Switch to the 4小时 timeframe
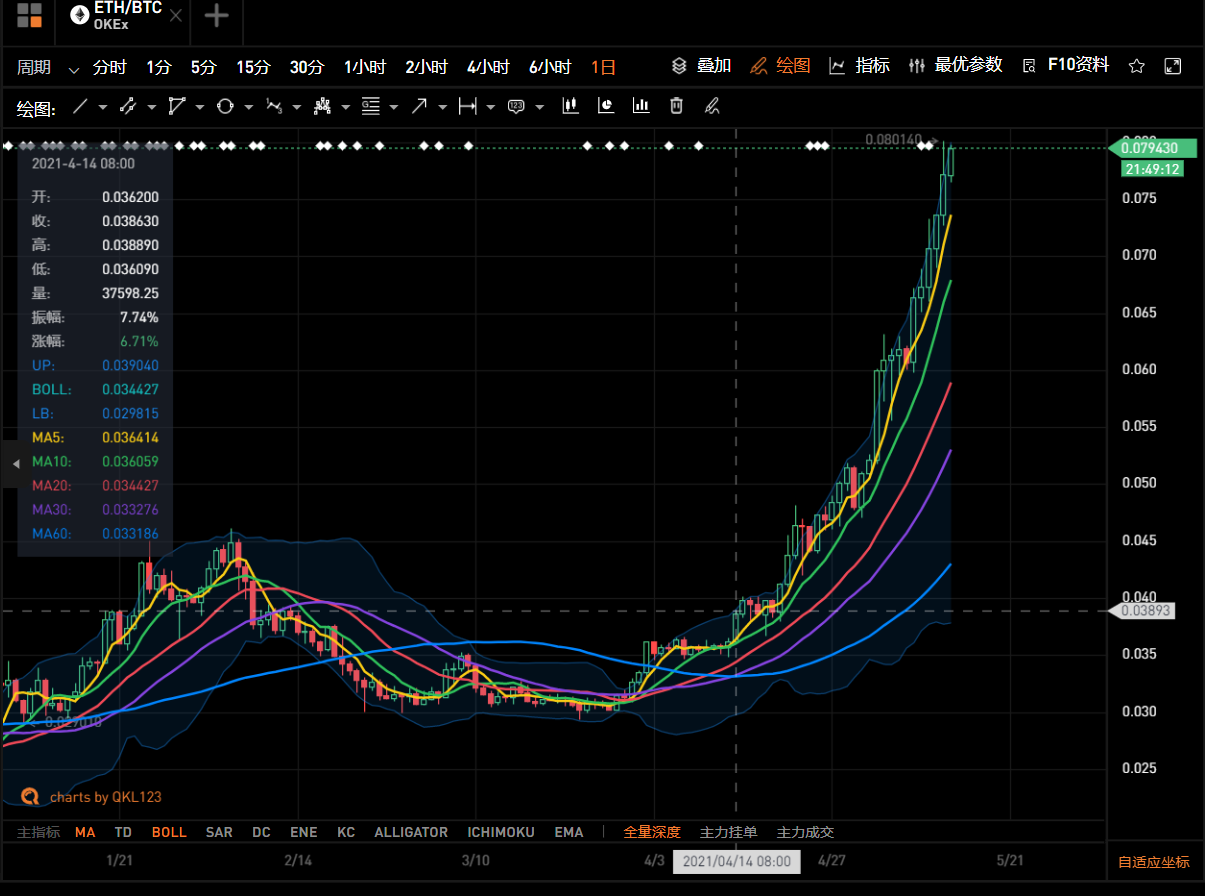This screenshot has height=896, width=1205. coord(488,68)
